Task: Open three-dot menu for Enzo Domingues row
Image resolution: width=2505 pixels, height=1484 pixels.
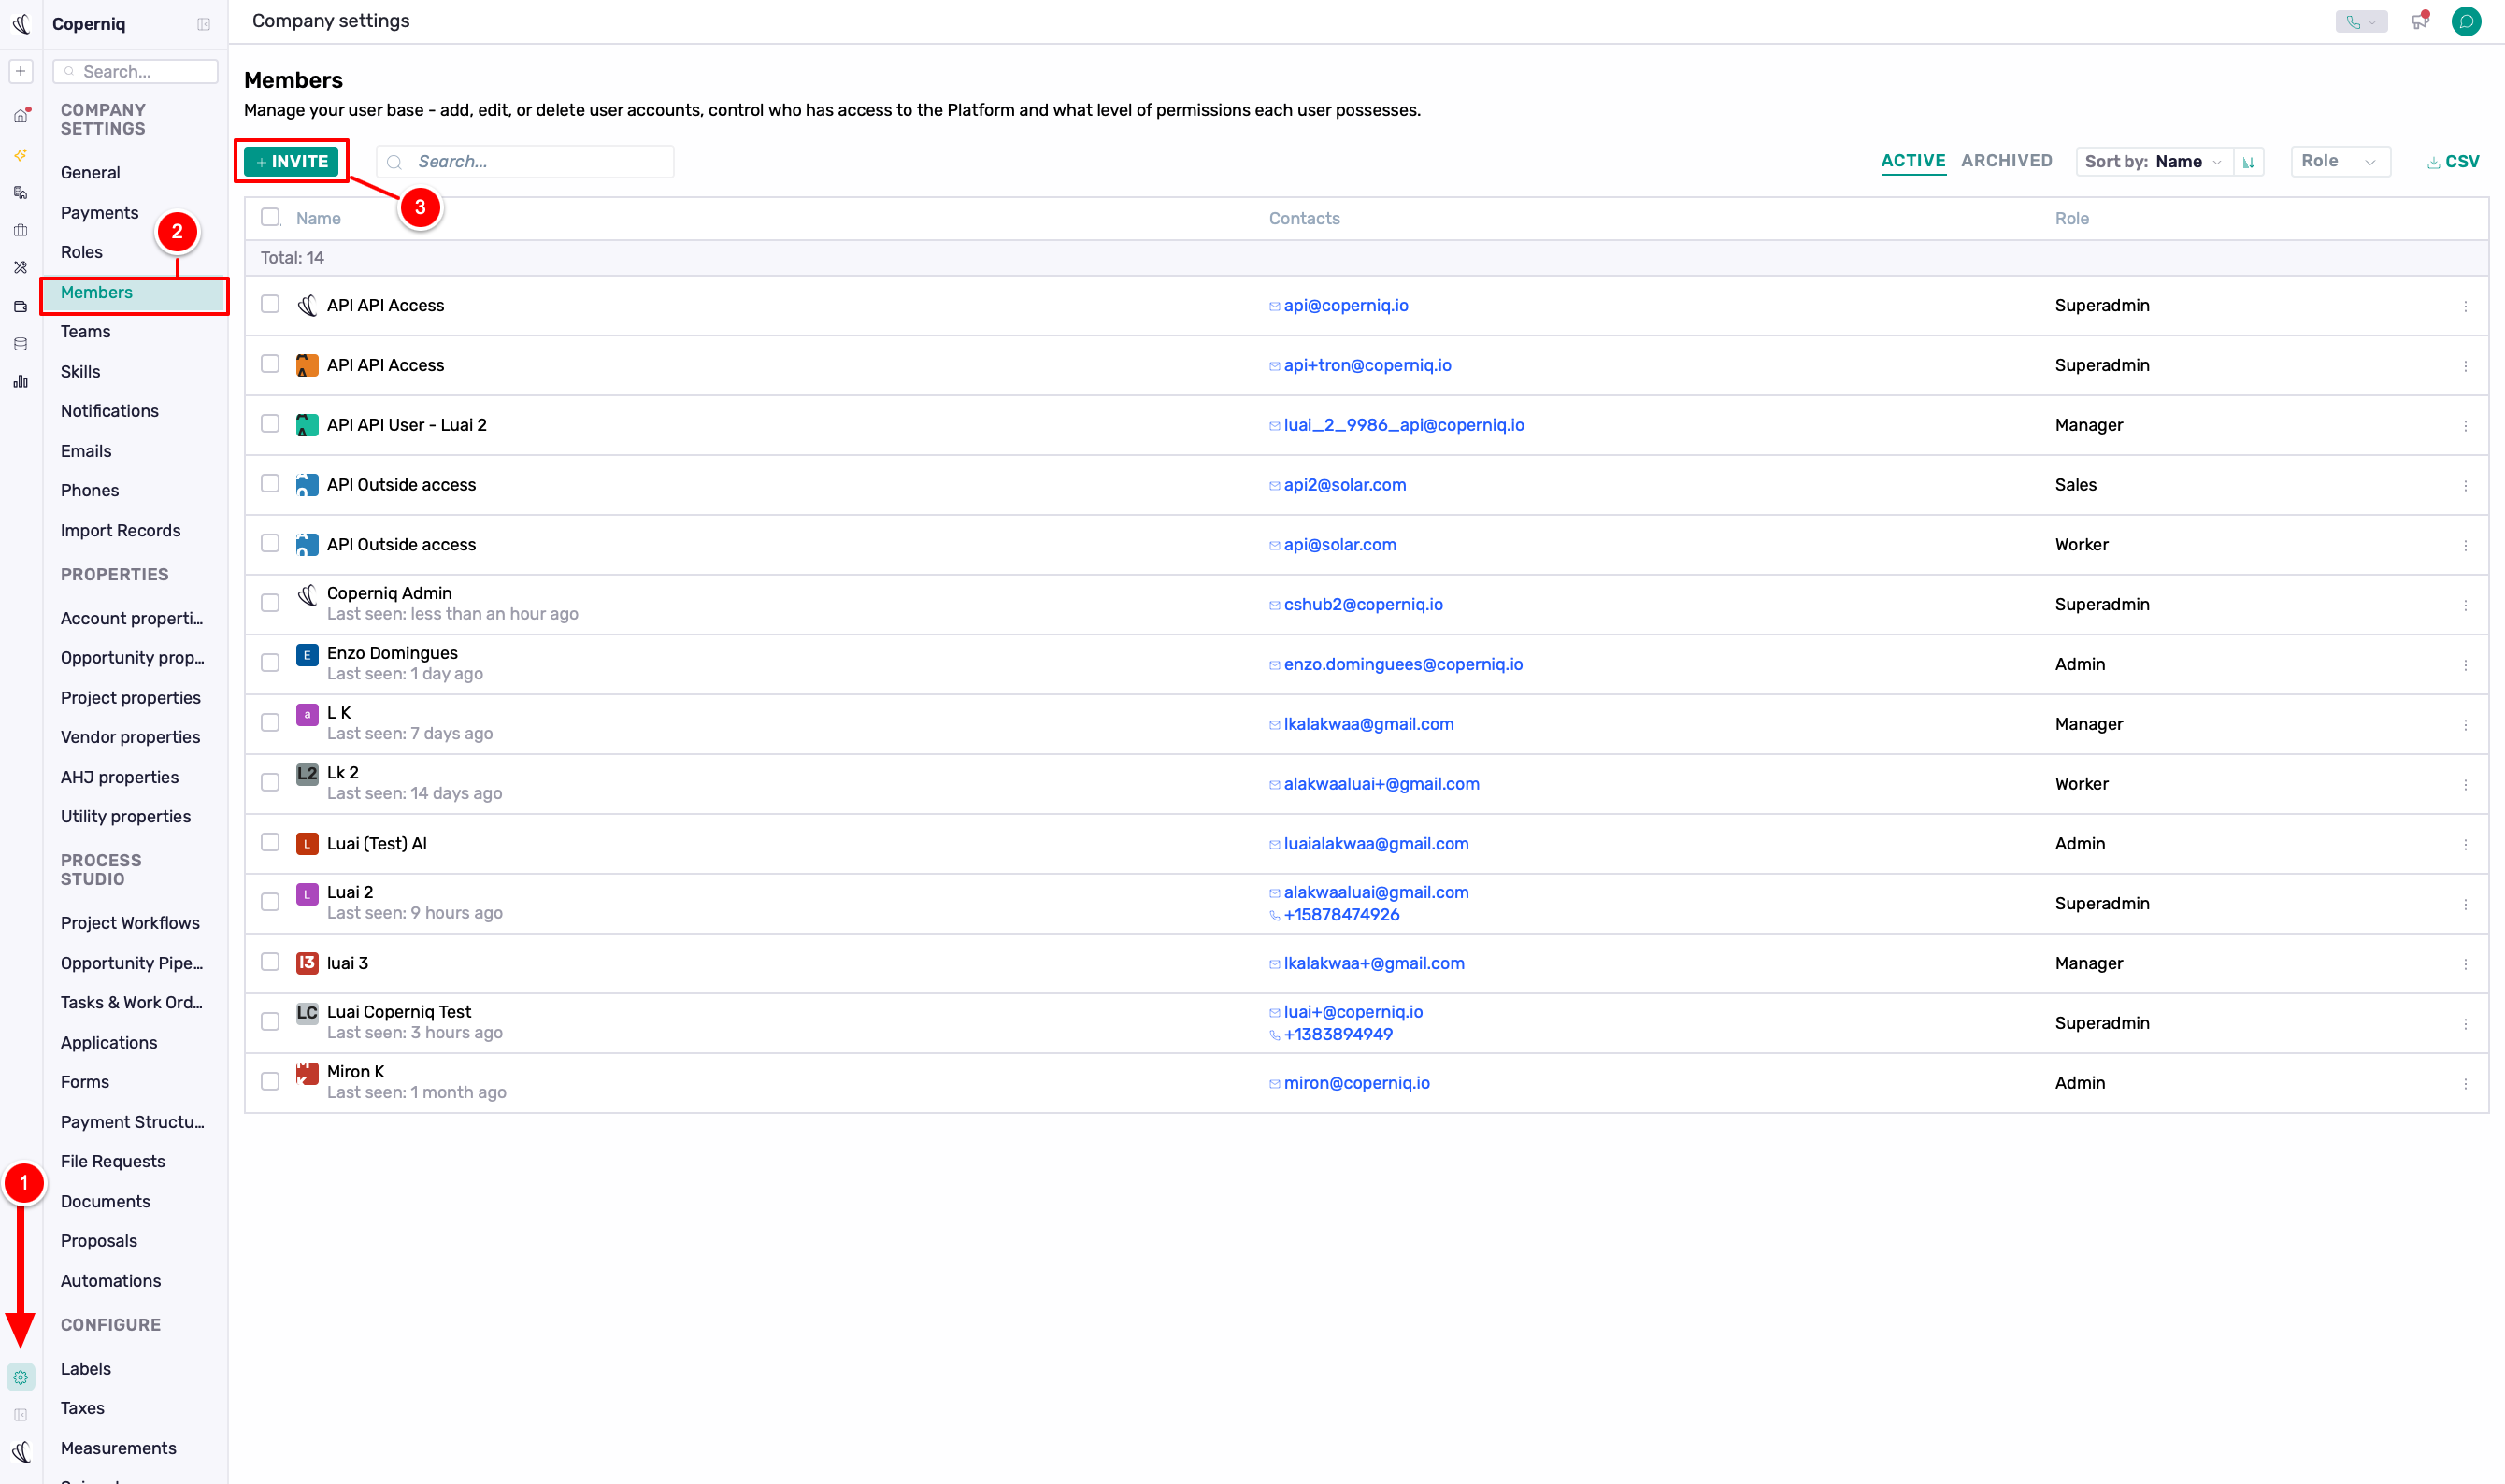Action: [2465, 665]
